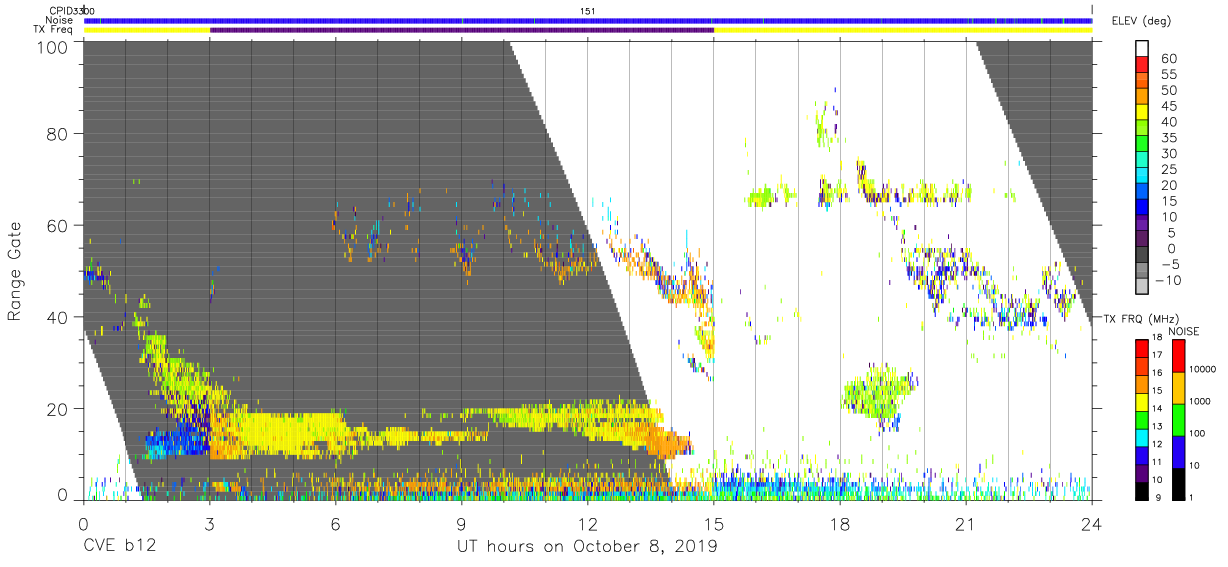Click the '40' tick on the Range Gate axis
The image size is (1228, 567).
point(59,316)
